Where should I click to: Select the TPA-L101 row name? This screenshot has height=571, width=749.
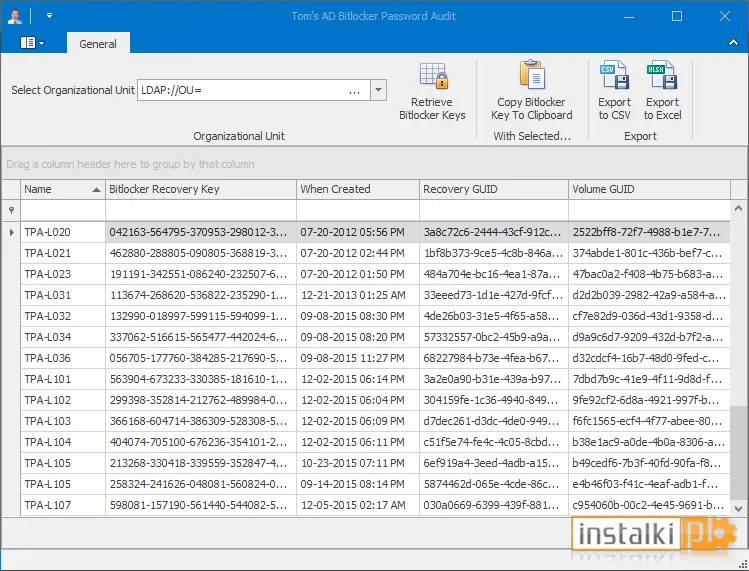(x=63, y=379)
